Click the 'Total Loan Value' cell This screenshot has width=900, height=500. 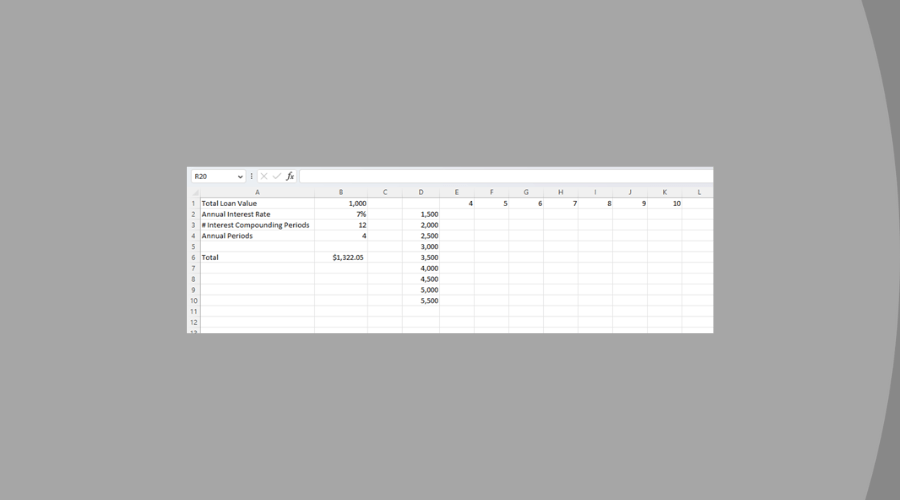tap(257, 203)
